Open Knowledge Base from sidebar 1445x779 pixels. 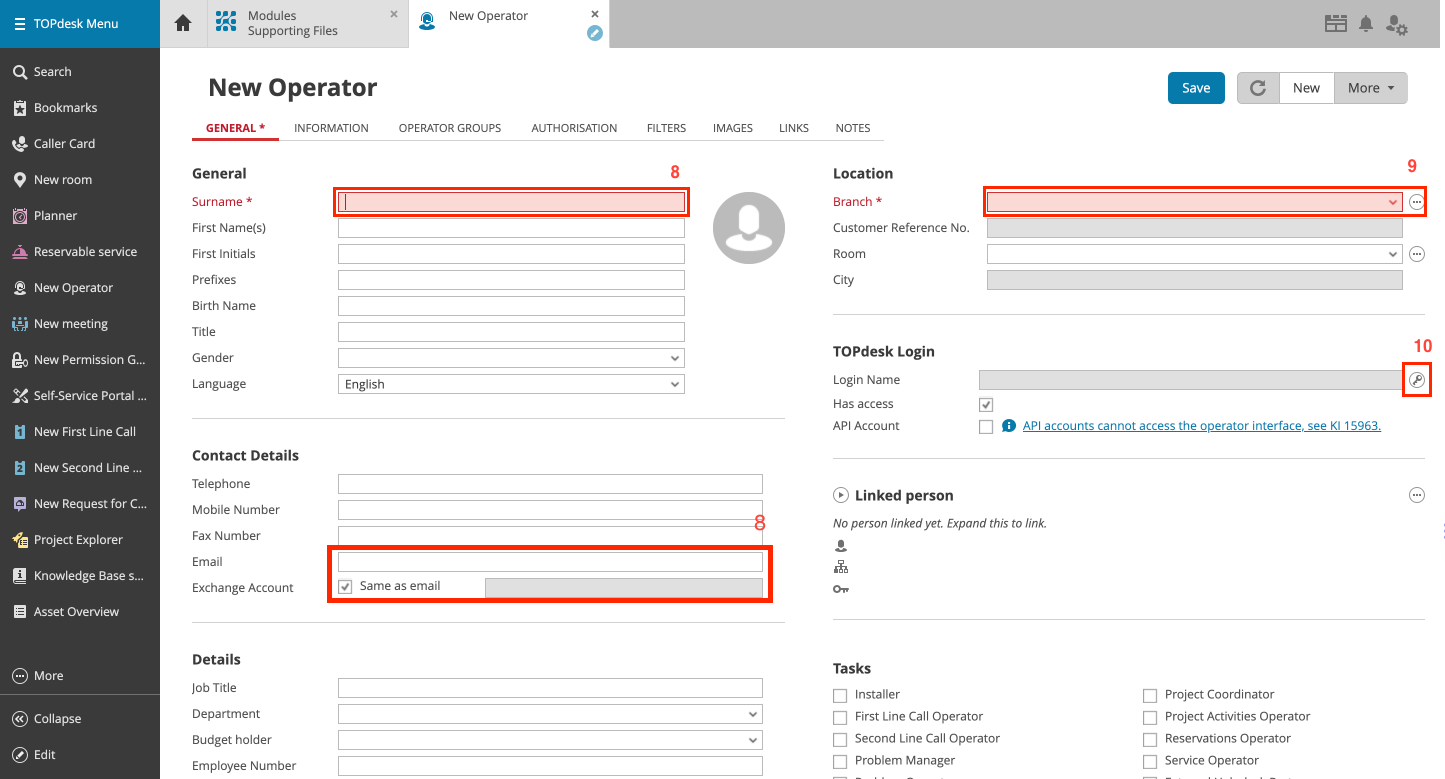(19, 576)
